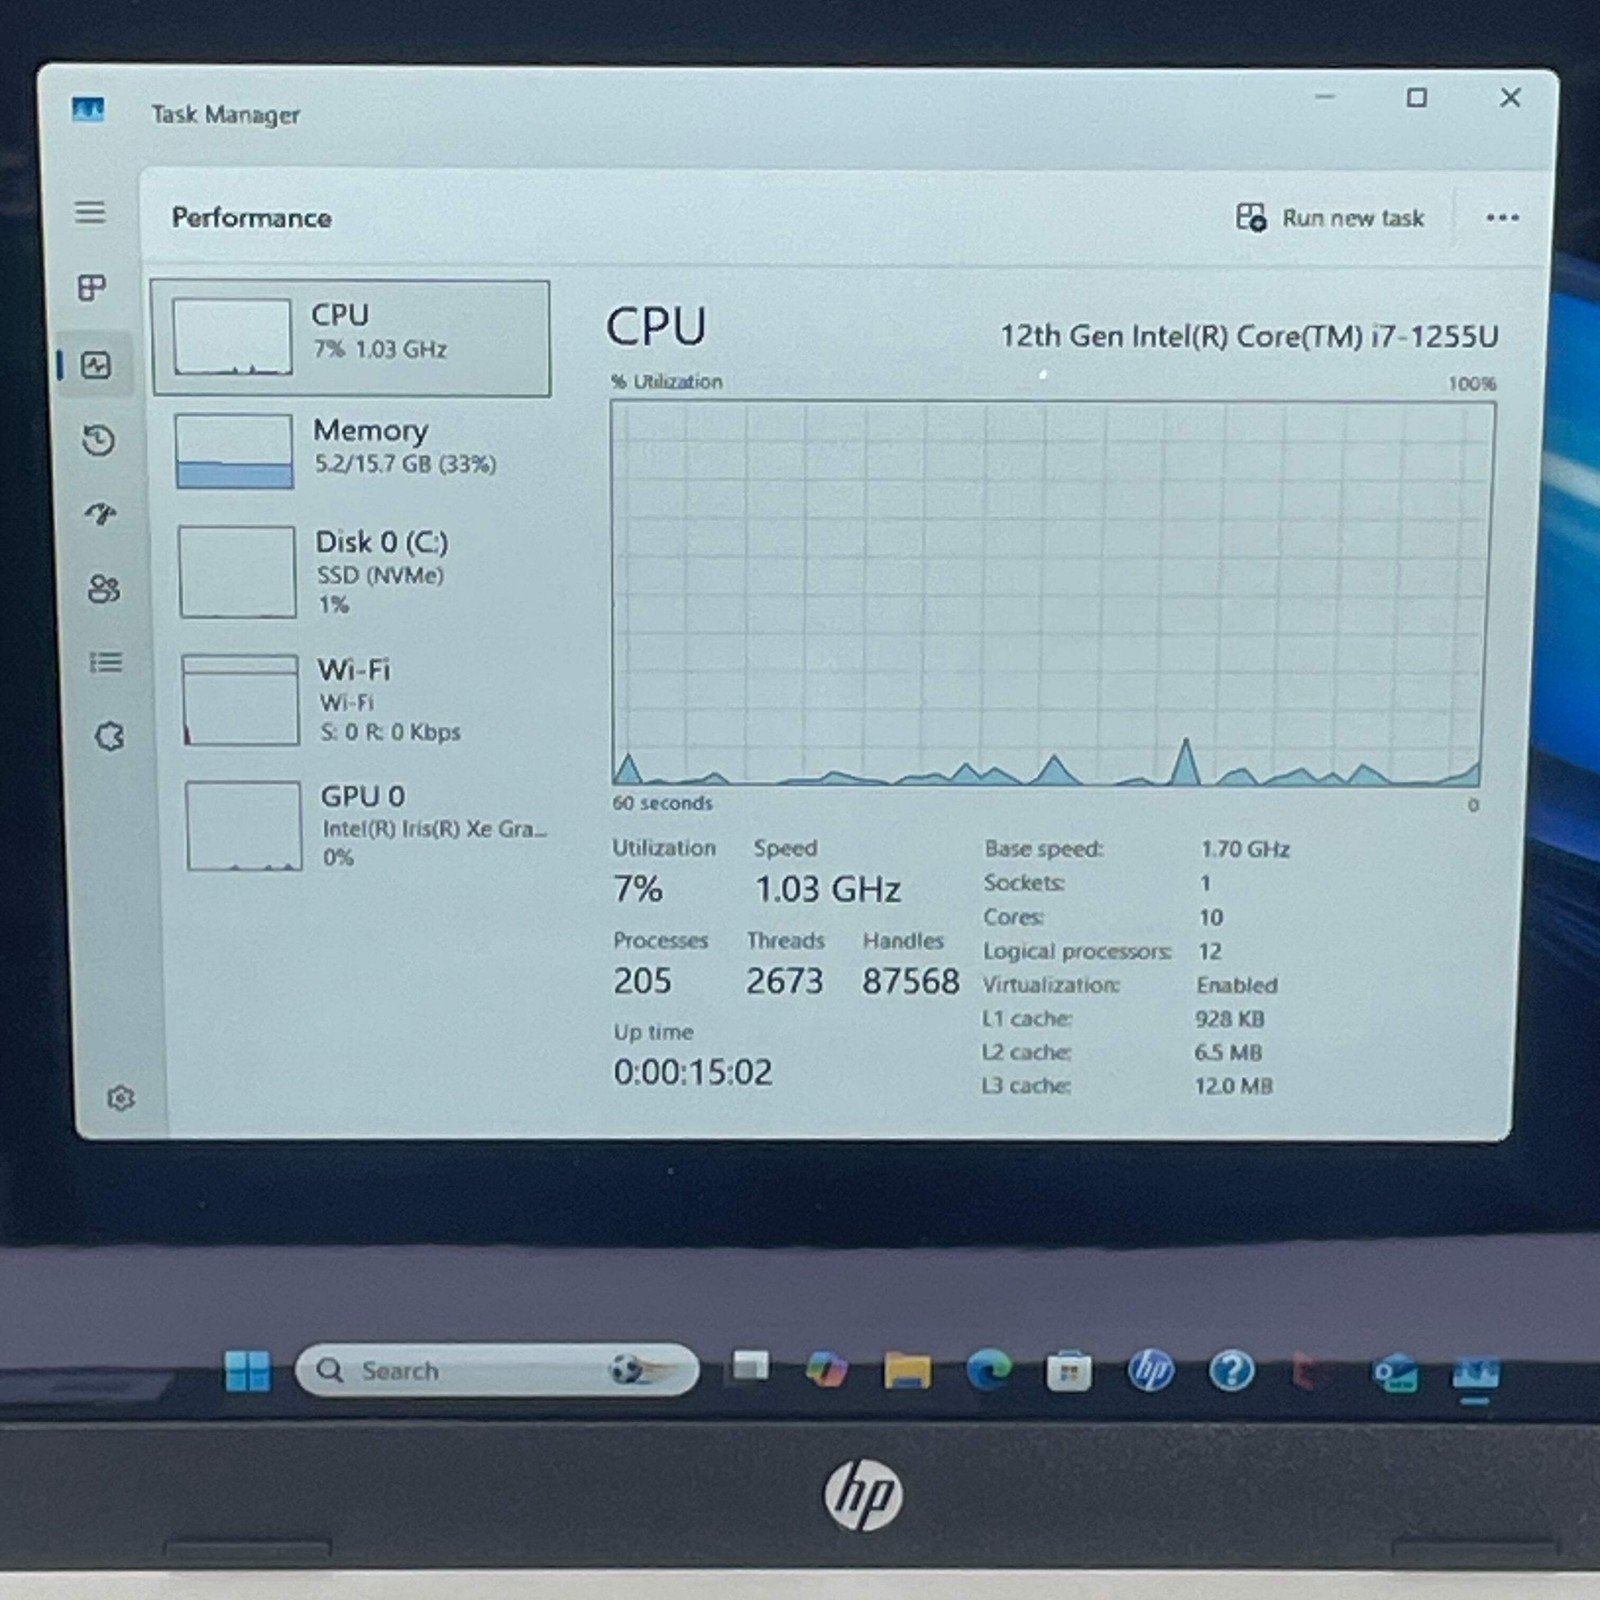Click the 12th Gen Intel Core i7-1255U label
The width and height of the screenshot is (1600, 1600).
[x=1249, y=336]
